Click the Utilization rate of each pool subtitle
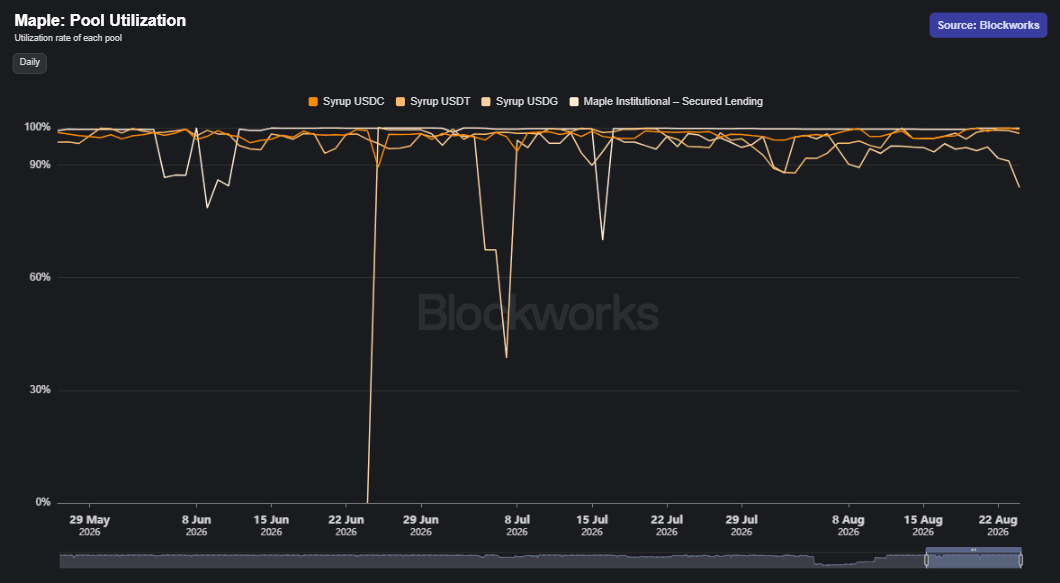This screenshot has width=1060, height=583. (68, 38)
